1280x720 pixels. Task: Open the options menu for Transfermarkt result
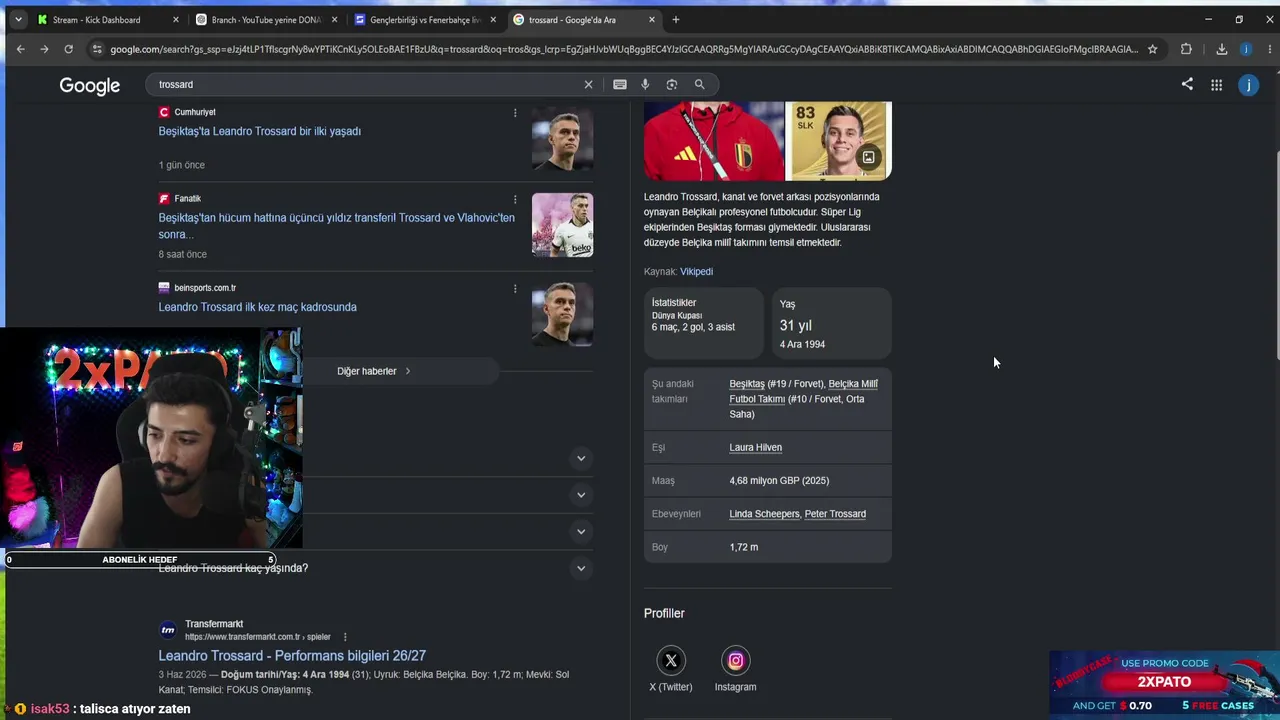point(345,637)
